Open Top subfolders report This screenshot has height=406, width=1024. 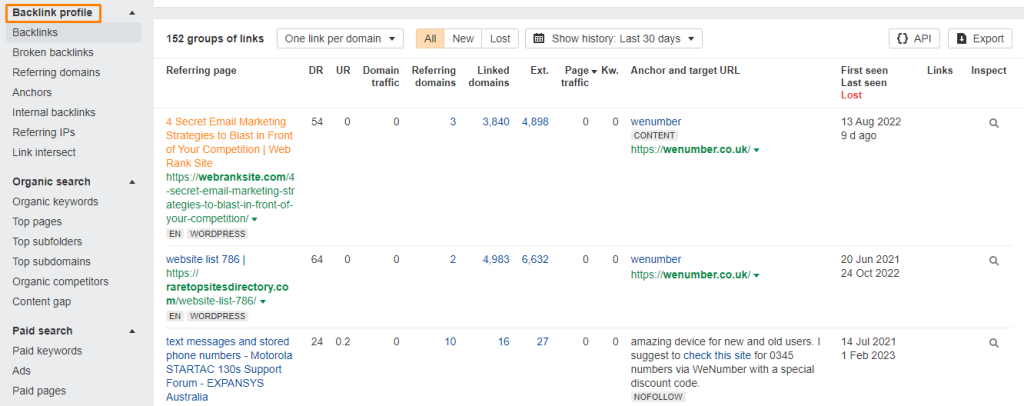click(x=47, y=242)
